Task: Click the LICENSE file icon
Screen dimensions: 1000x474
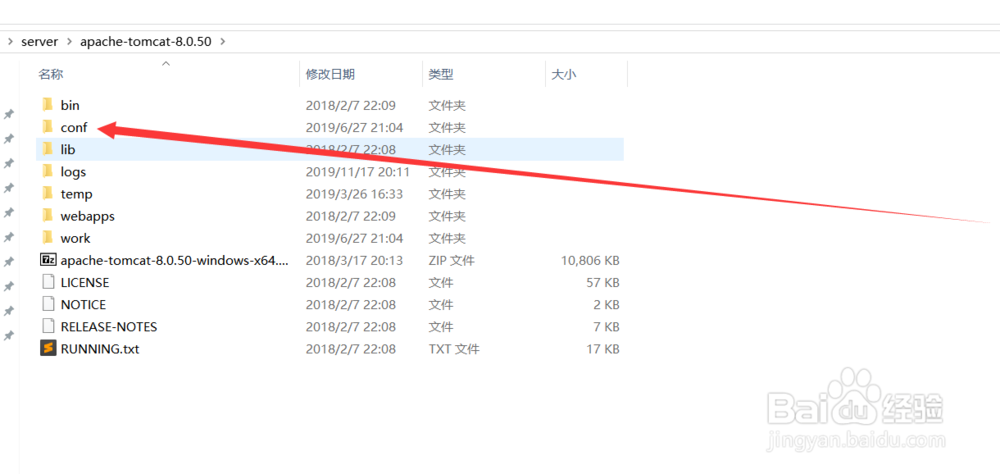Action: tap(48, 282)
